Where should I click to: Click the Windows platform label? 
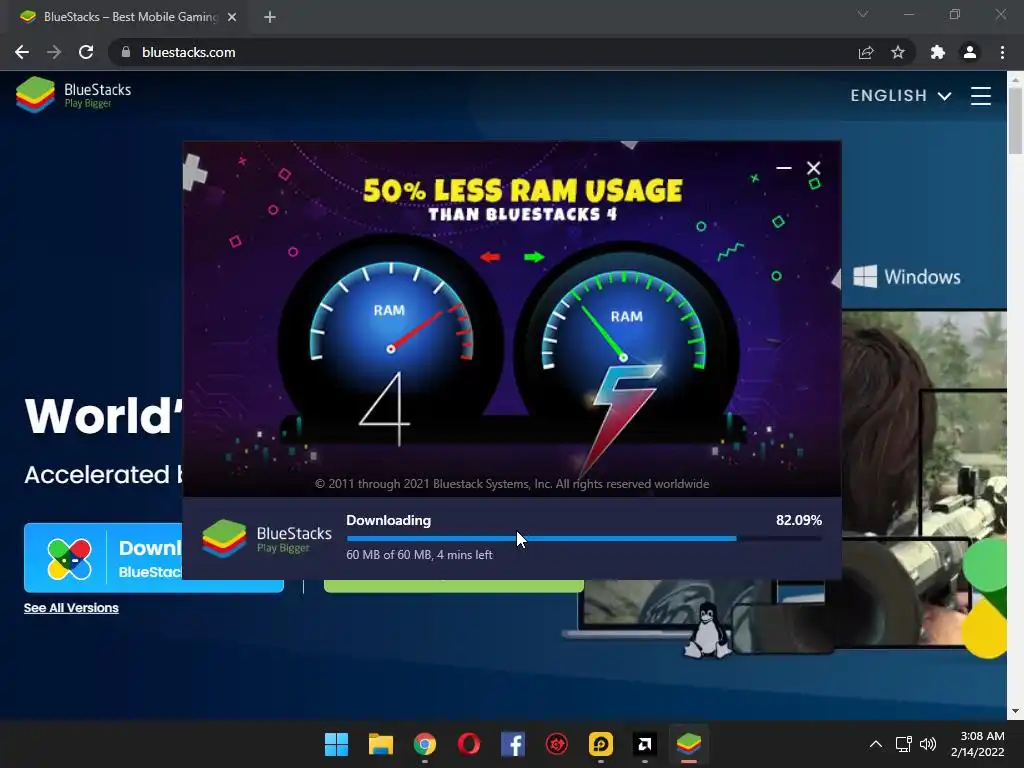[x=906, y=277]
